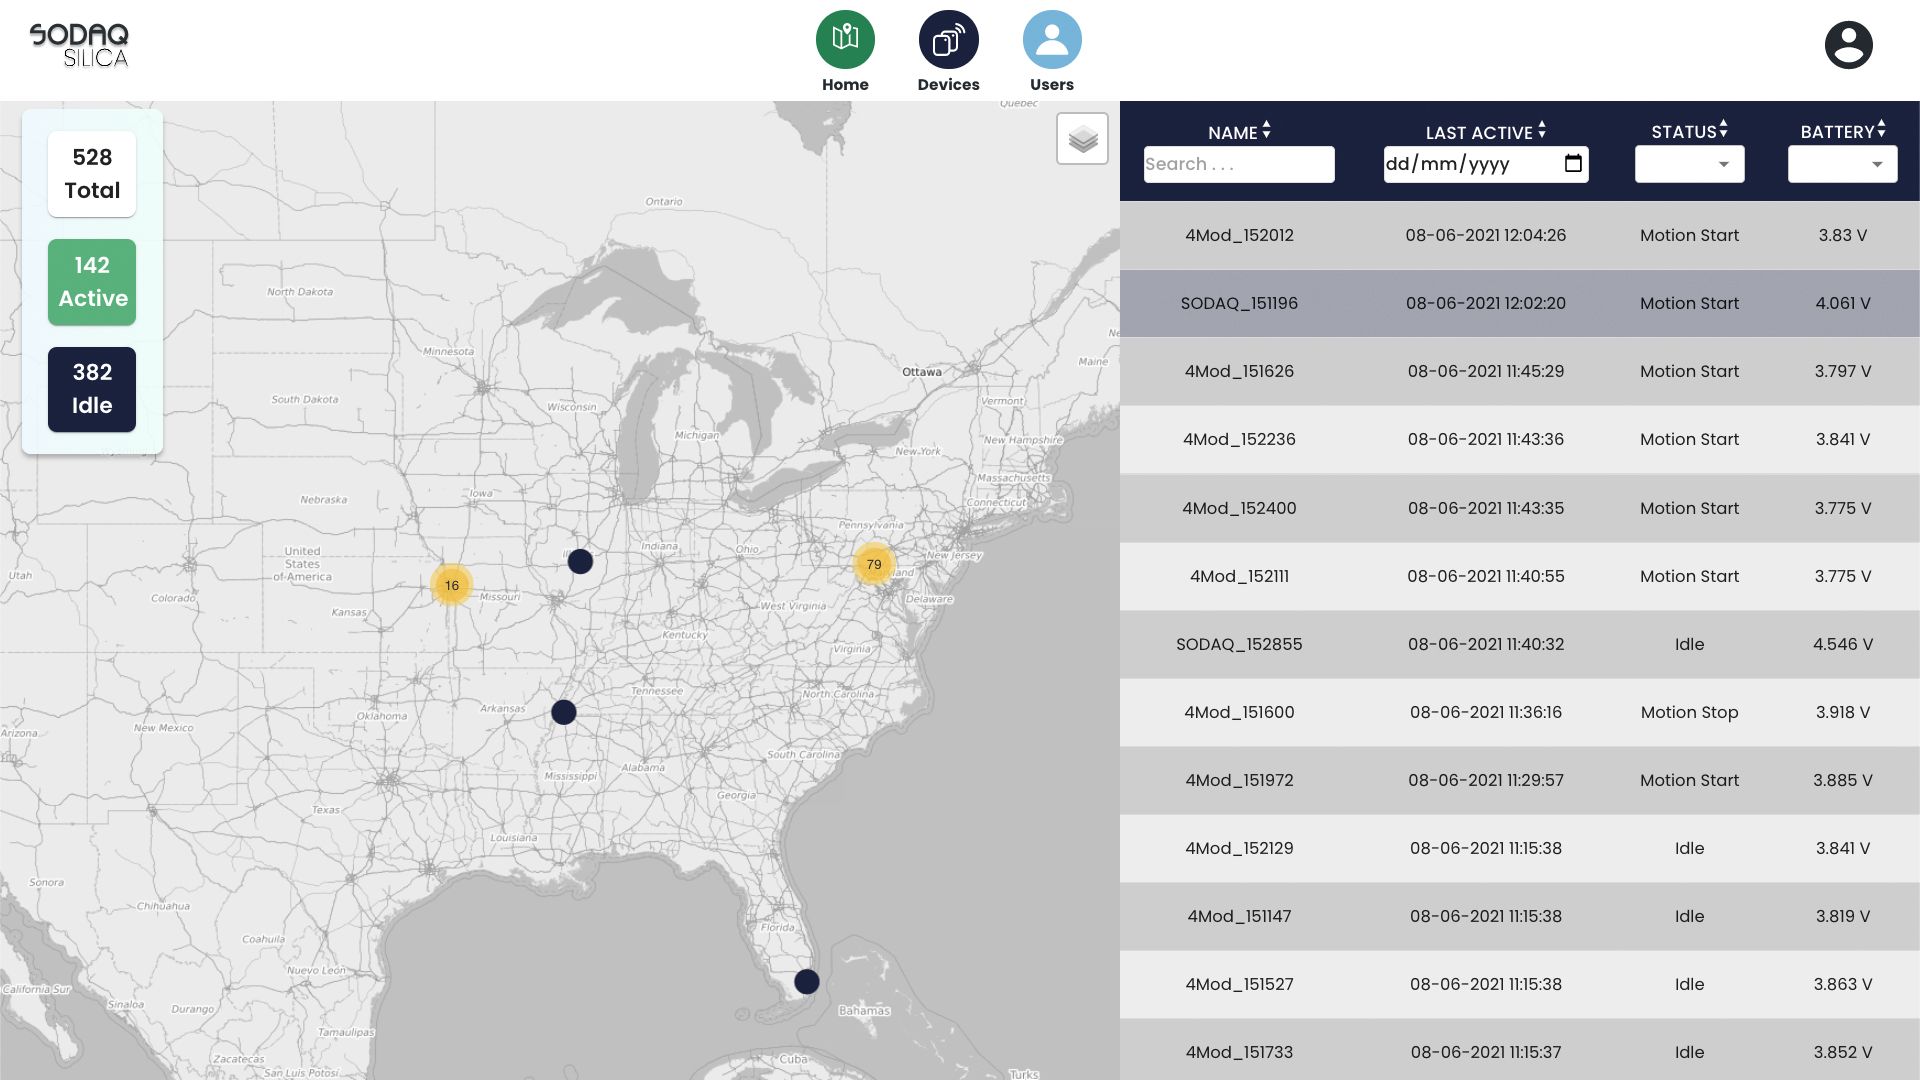Open the map layers control
Viewport: 1920px width, 1080px height.
click(x=1082, y=139)
